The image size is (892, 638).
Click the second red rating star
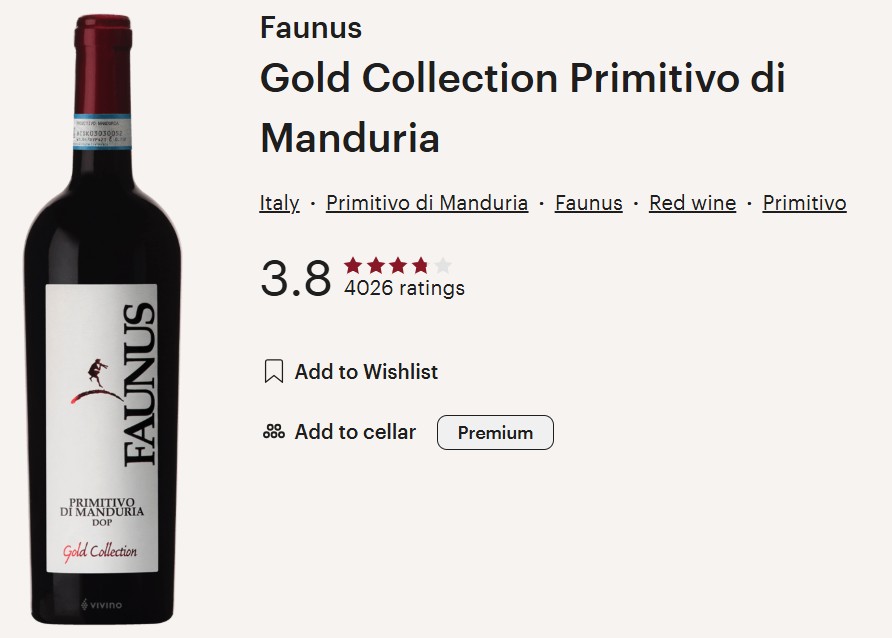coord(375,265)
